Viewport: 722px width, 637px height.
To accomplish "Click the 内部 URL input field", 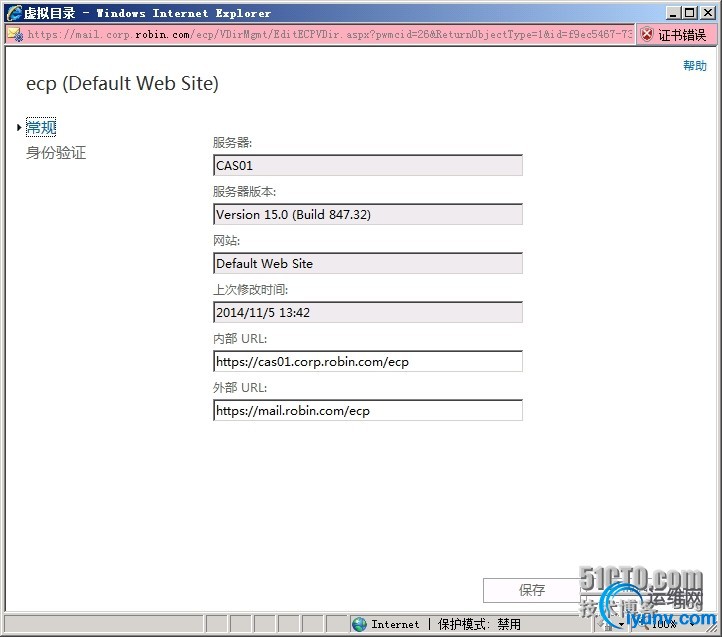I will (x=368, y=362).
